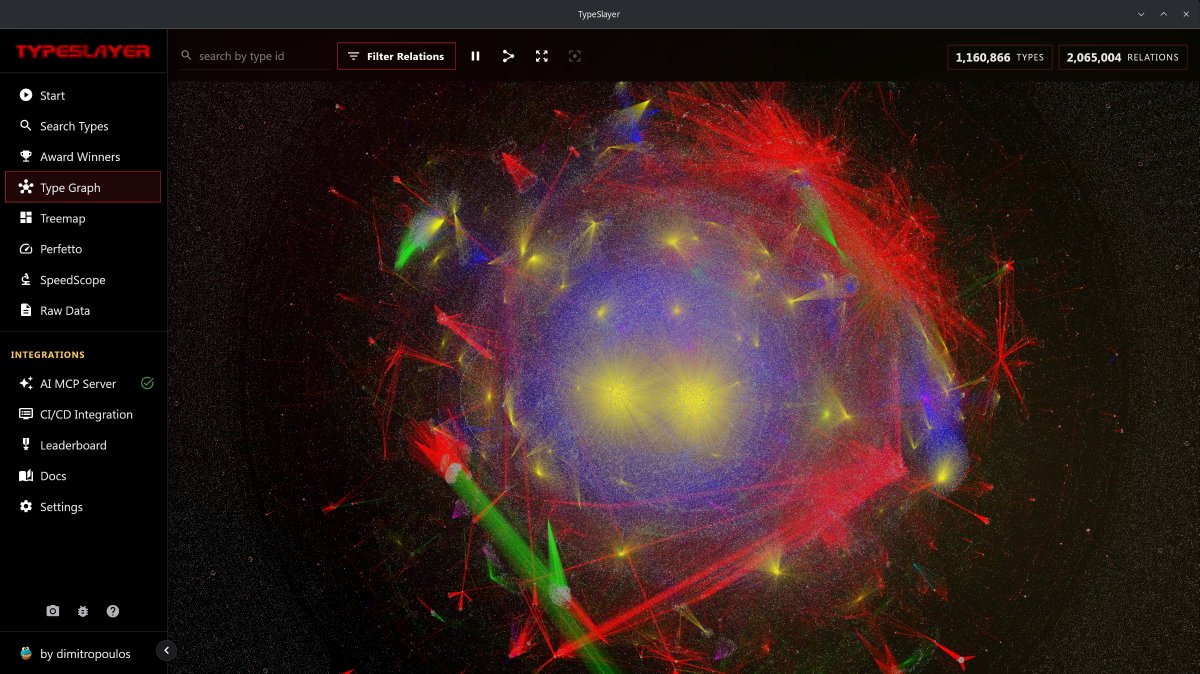Open CI/CD Integration page
1200x674 pixels.
click(x=83, y=414)
